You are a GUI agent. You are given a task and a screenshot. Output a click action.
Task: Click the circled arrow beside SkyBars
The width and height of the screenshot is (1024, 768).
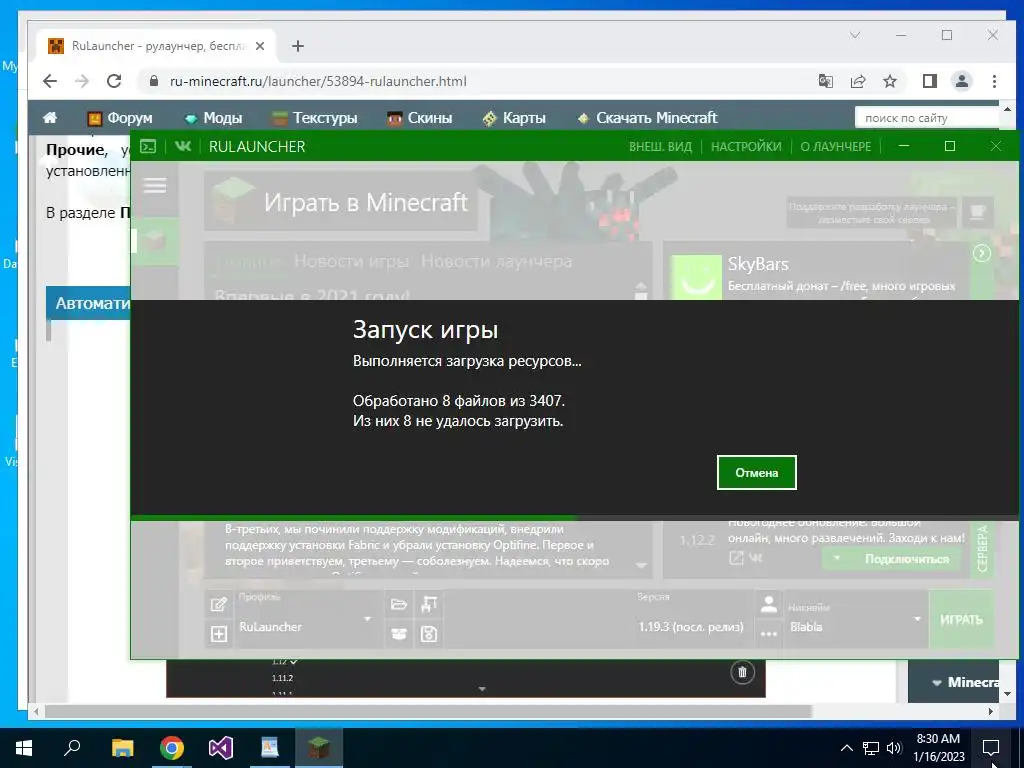tap(982, 253)
